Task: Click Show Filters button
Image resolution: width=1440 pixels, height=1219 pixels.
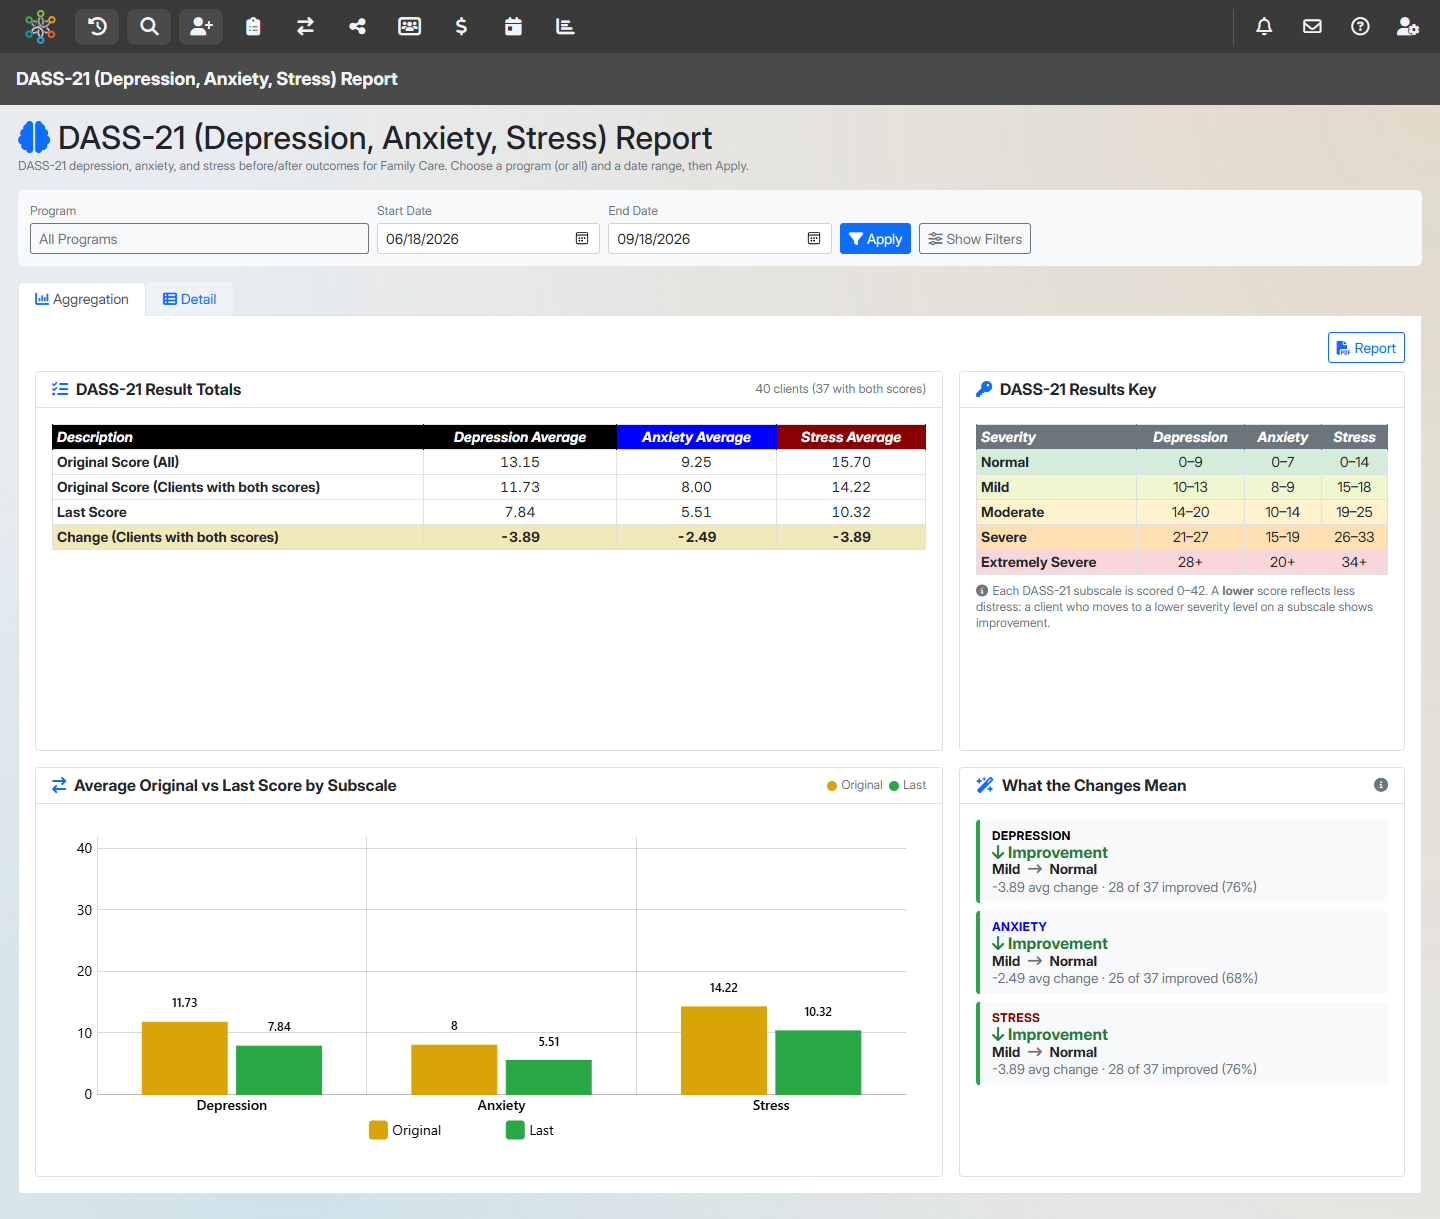Action: [x=975, y=239]
